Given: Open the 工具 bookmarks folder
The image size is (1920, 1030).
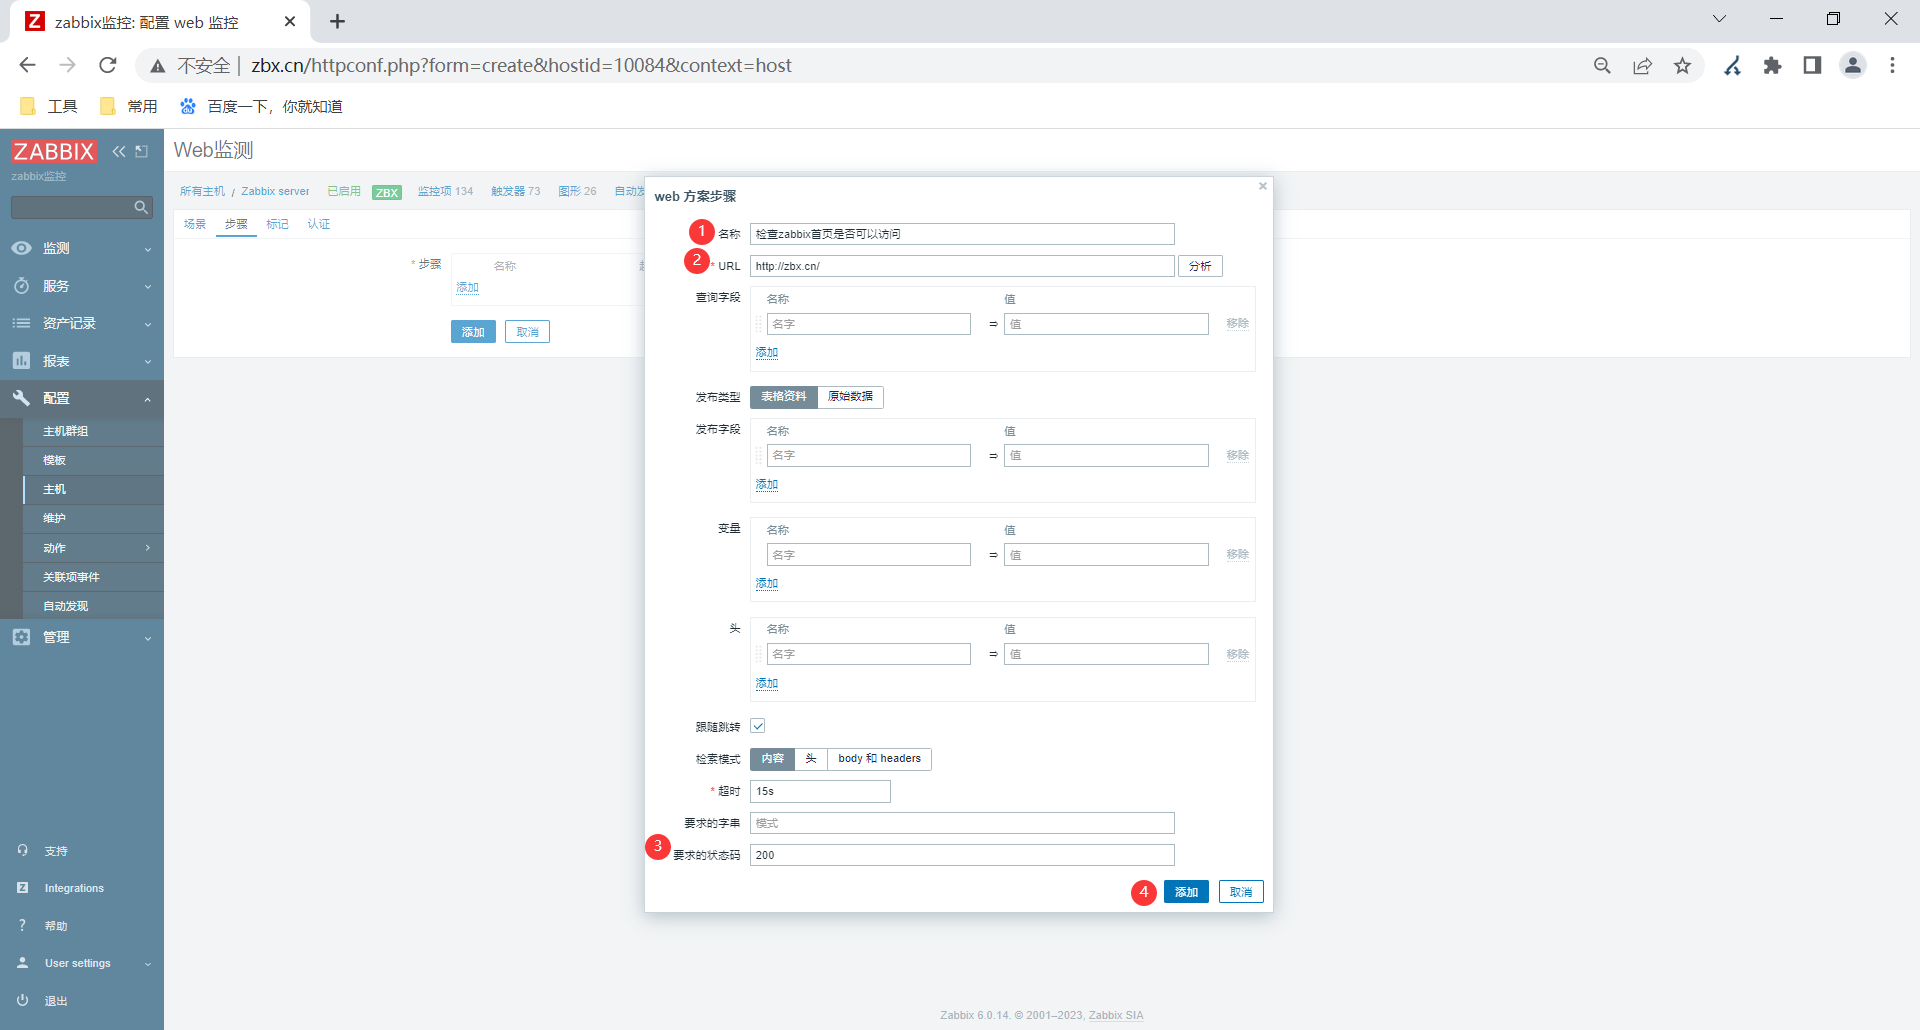Looking at the screenshot, I should click(48, 106).
